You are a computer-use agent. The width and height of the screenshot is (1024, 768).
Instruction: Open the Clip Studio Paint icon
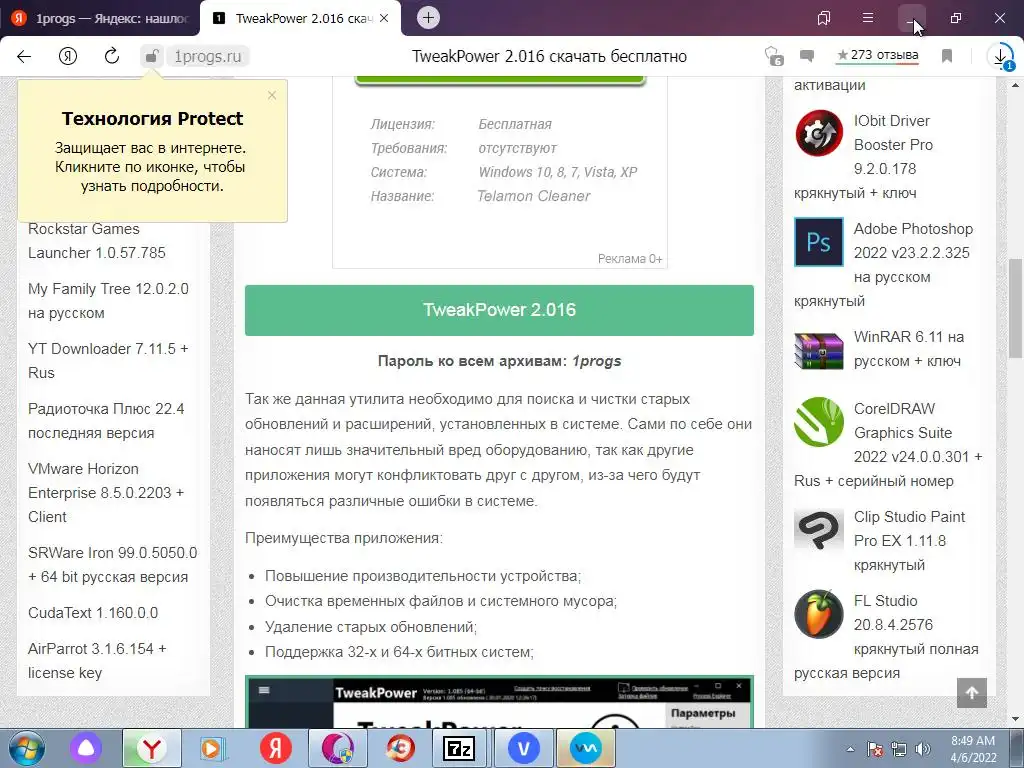[x=819, y=530]
